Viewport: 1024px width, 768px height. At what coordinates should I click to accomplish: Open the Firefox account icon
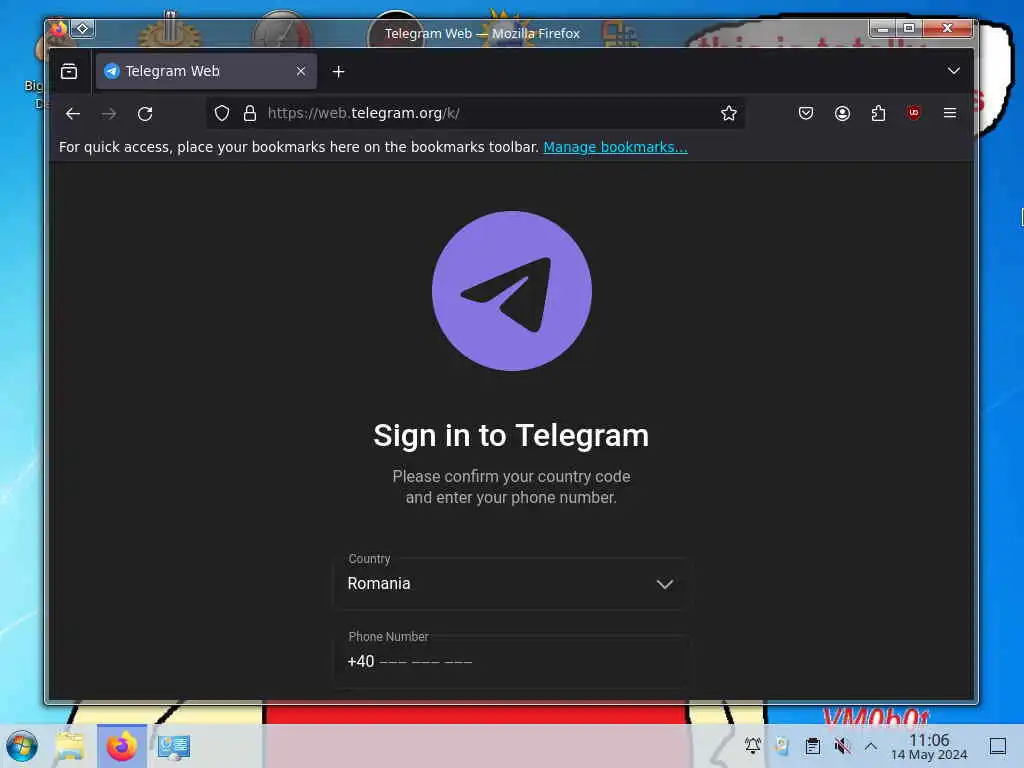[842, 114]
